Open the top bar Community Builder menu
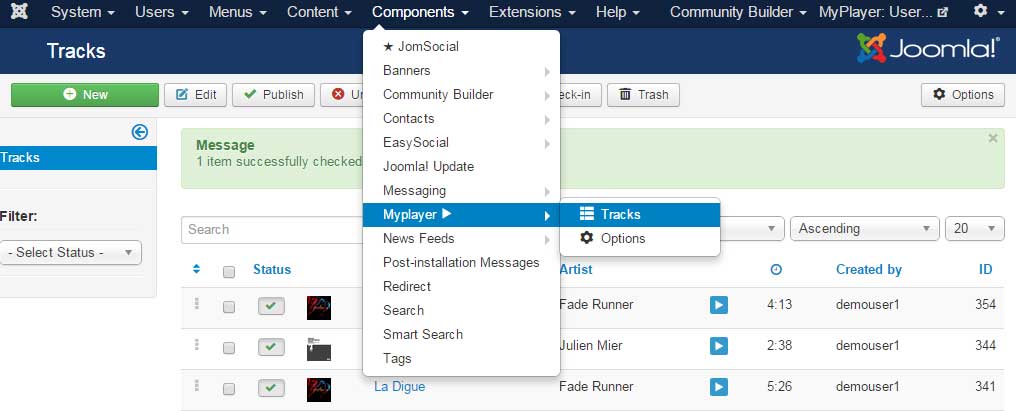This screenshot has height=411, width=1016. pyautogui.click(x=738, y=12)
